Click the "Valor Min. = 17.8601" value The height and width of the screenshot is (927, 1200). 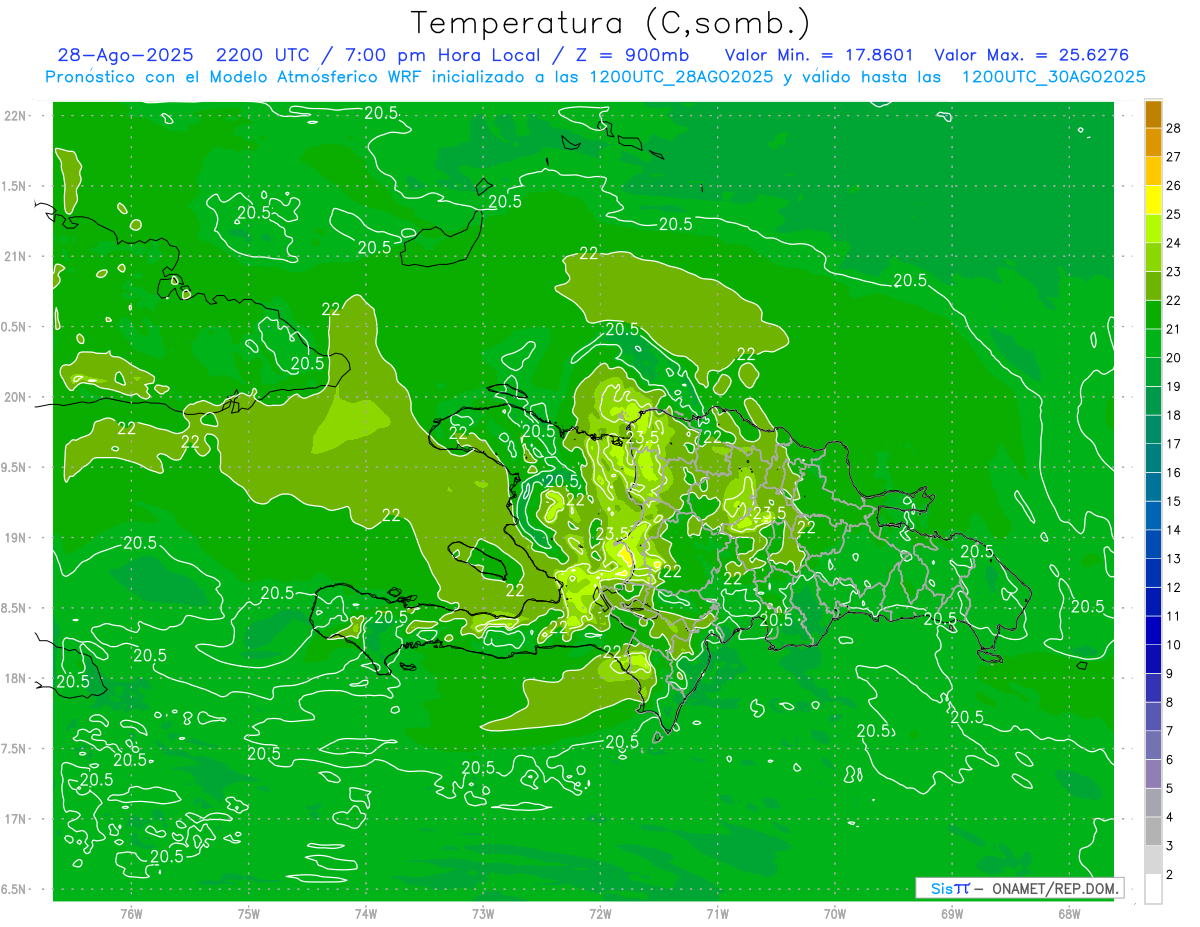(819, 55)
